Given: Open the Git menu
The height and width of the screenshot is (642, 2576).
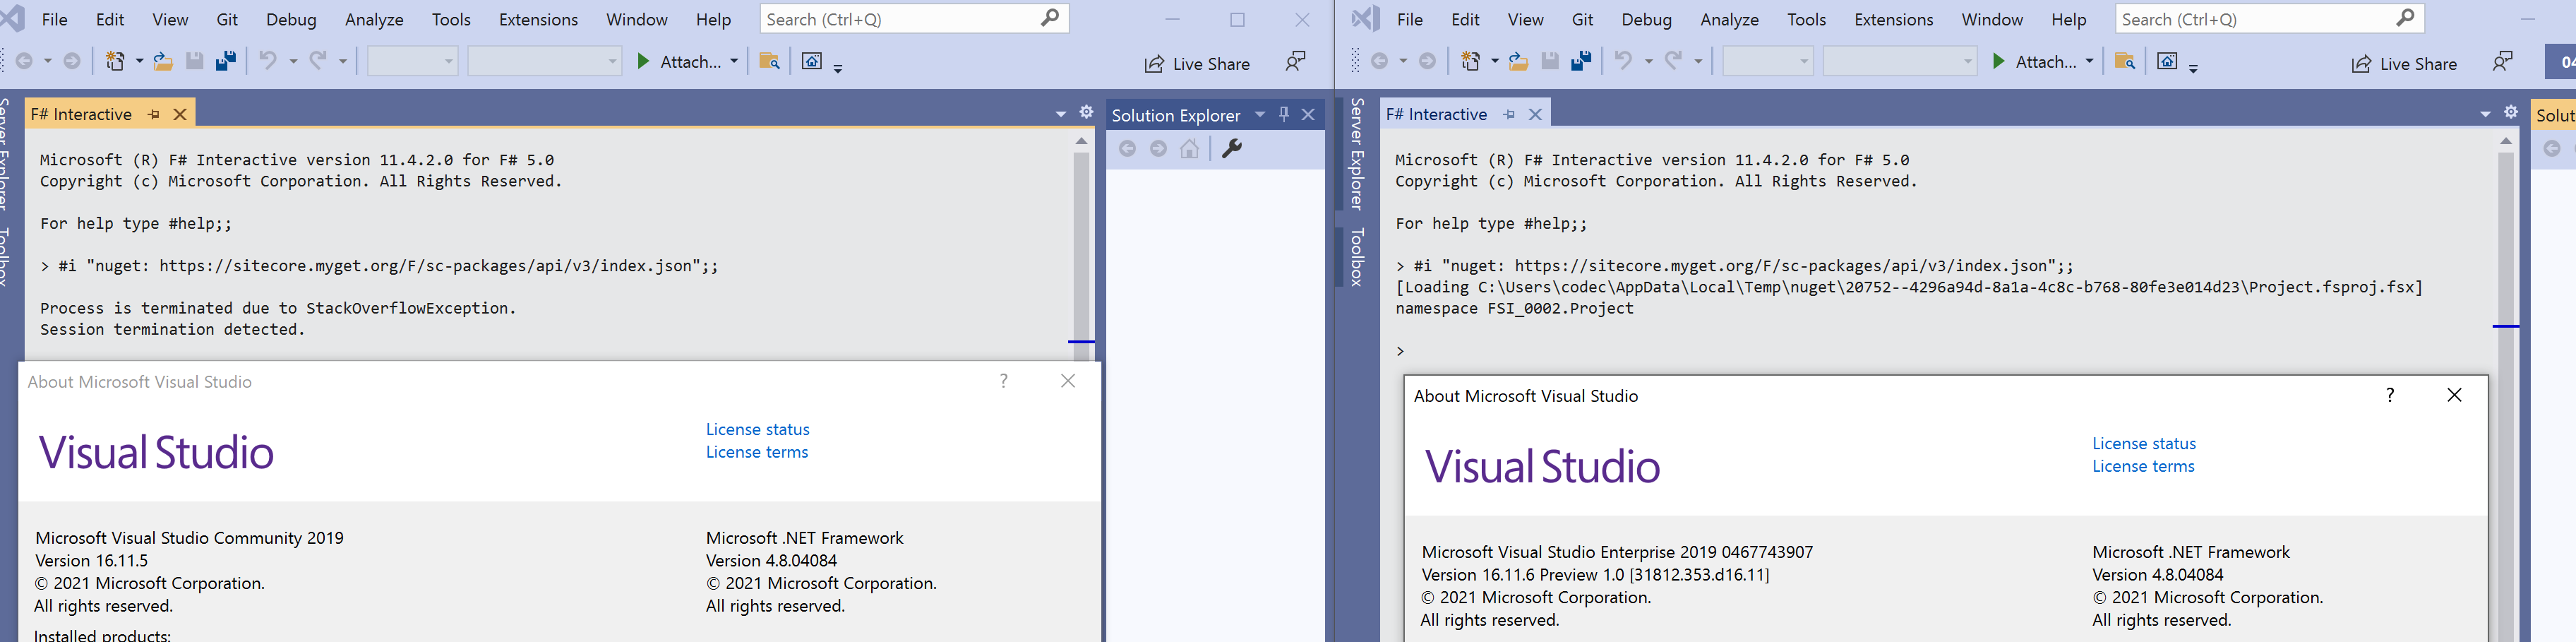Looking at the screenshot, I should click(227, 19).
